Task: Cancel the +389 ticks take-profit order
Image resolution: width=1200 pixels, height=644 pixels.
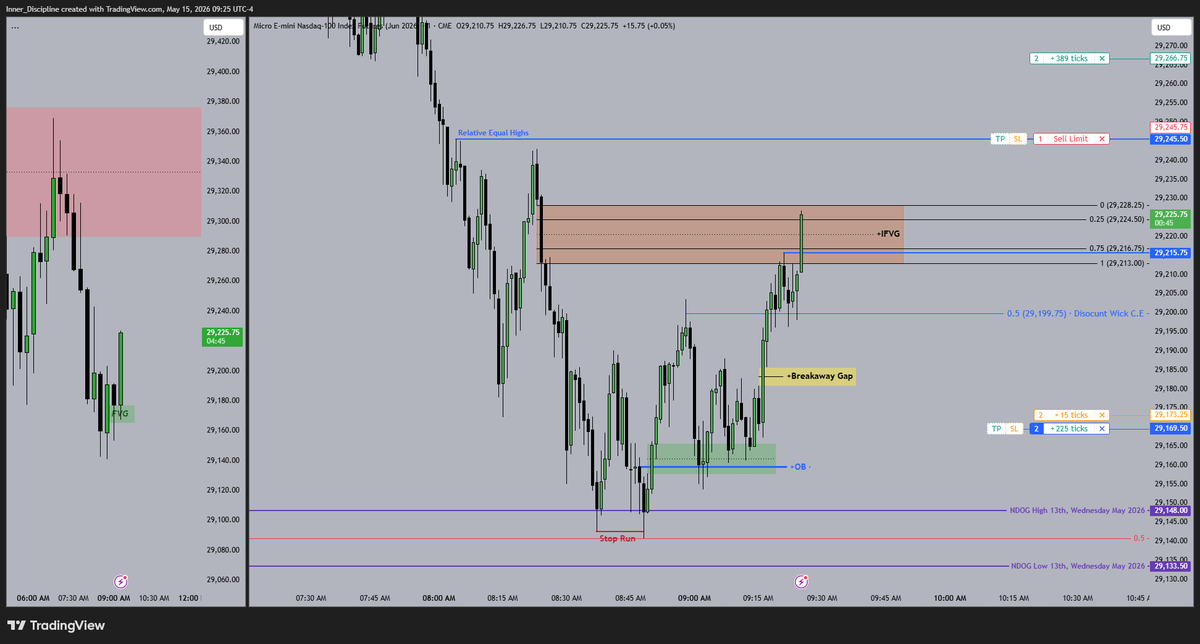Action: tap(1102, 59)
